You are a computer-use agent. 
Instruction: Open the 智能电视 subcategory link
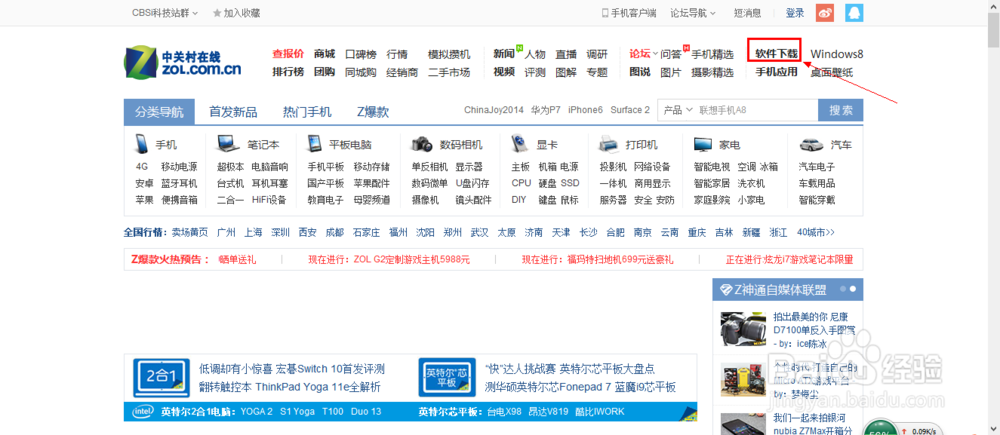pos(712,167)
